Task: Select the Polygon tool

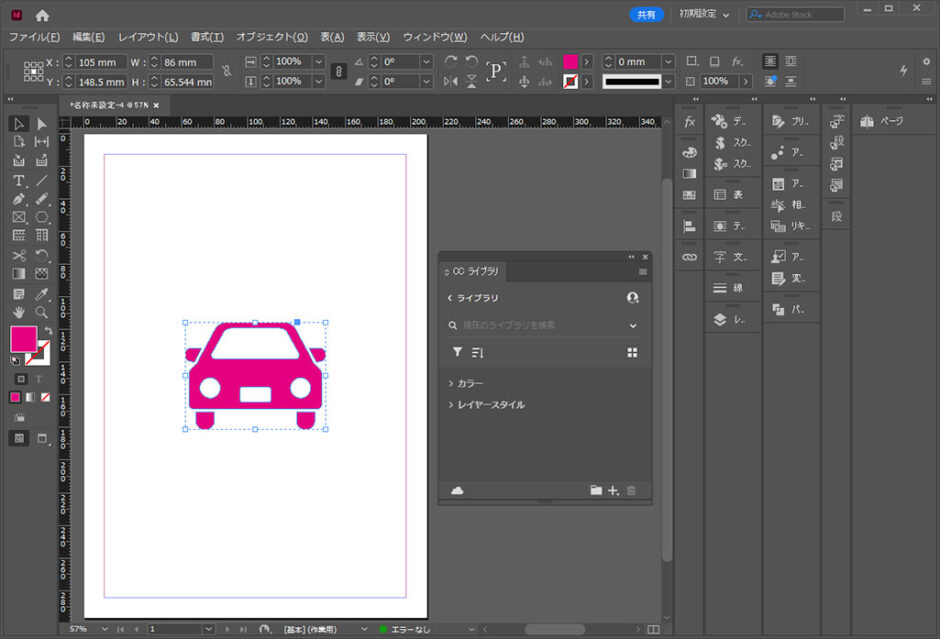Action: 41,217
